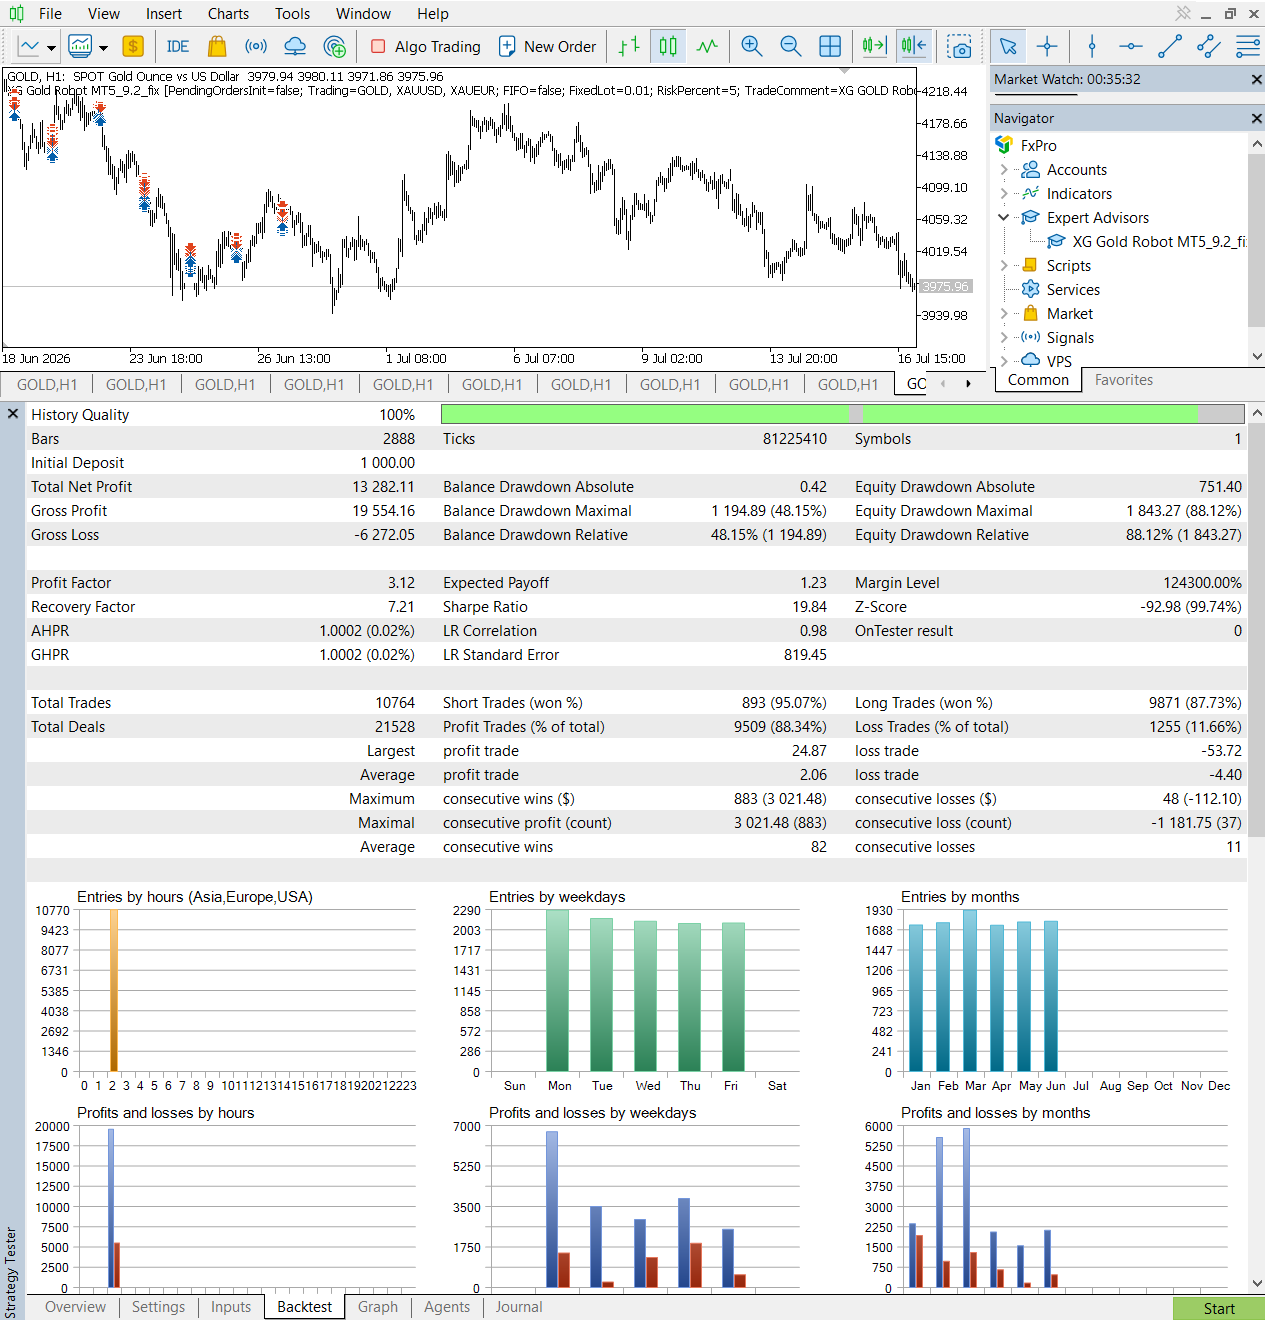Select the first GOLD,H1 chart tab
This screenshot has height=1320, width=1265.
point(47,384)
